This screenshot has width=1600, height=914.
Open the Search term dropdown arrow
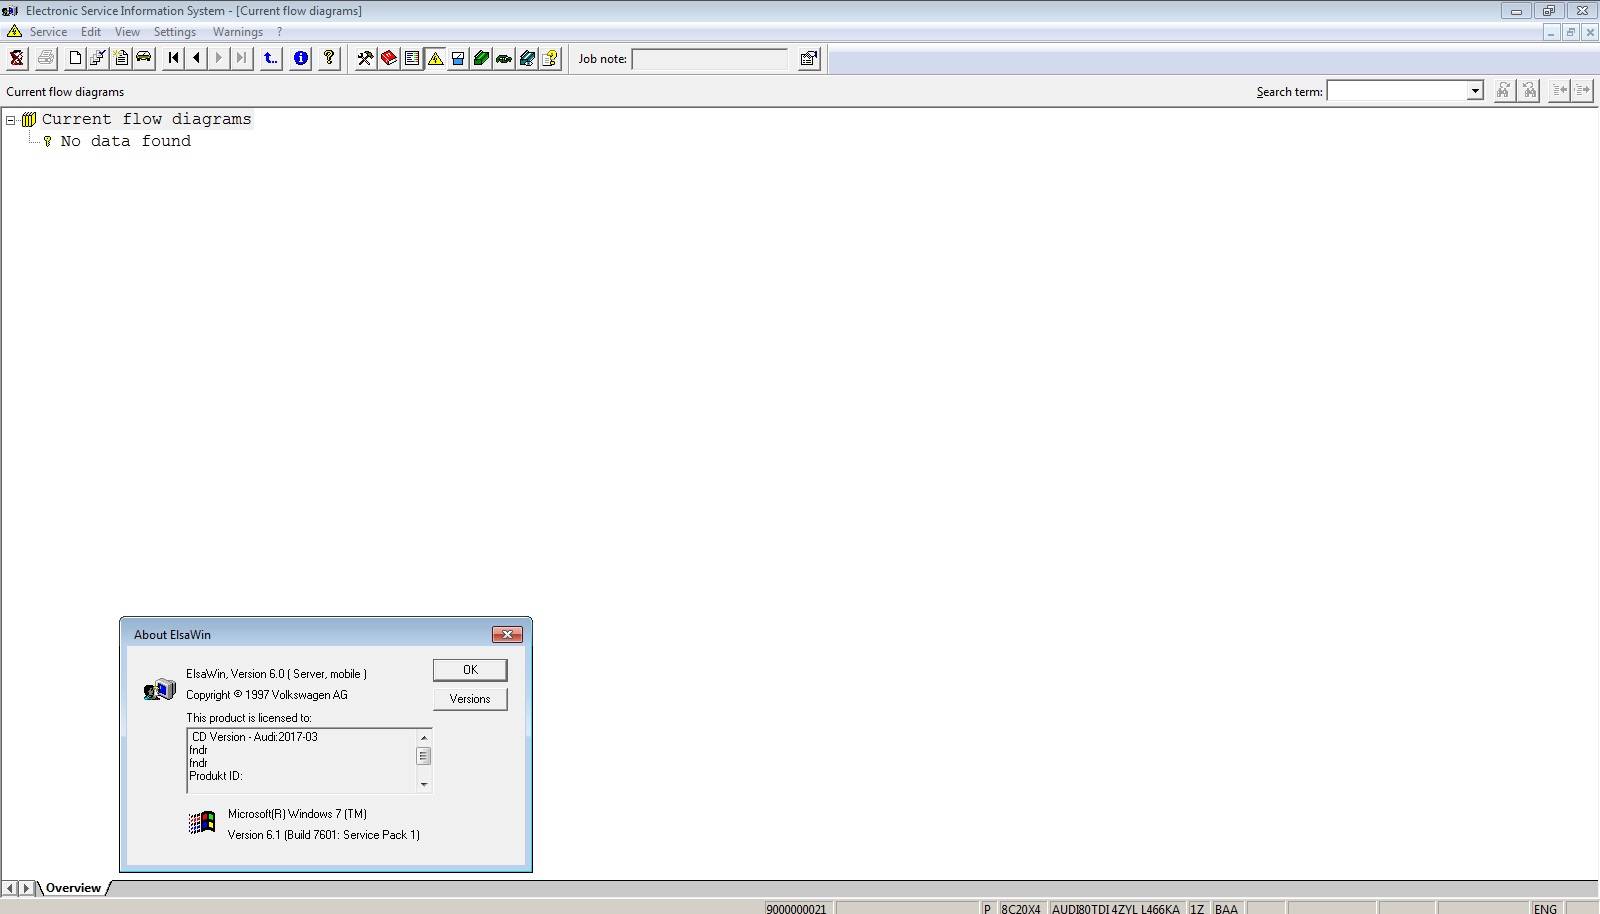click(x=1474, y=91)
